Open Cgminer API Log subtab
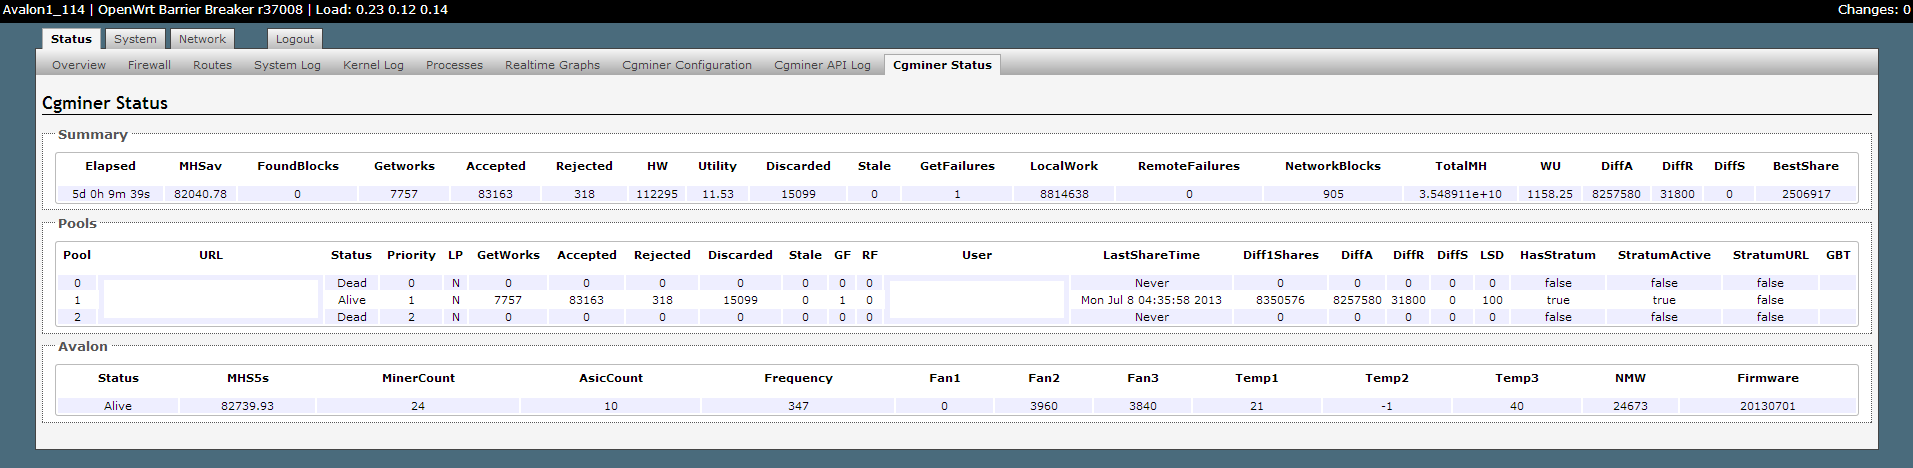The width and height of the screenshot is (1913, 468). tap(822, 65)
